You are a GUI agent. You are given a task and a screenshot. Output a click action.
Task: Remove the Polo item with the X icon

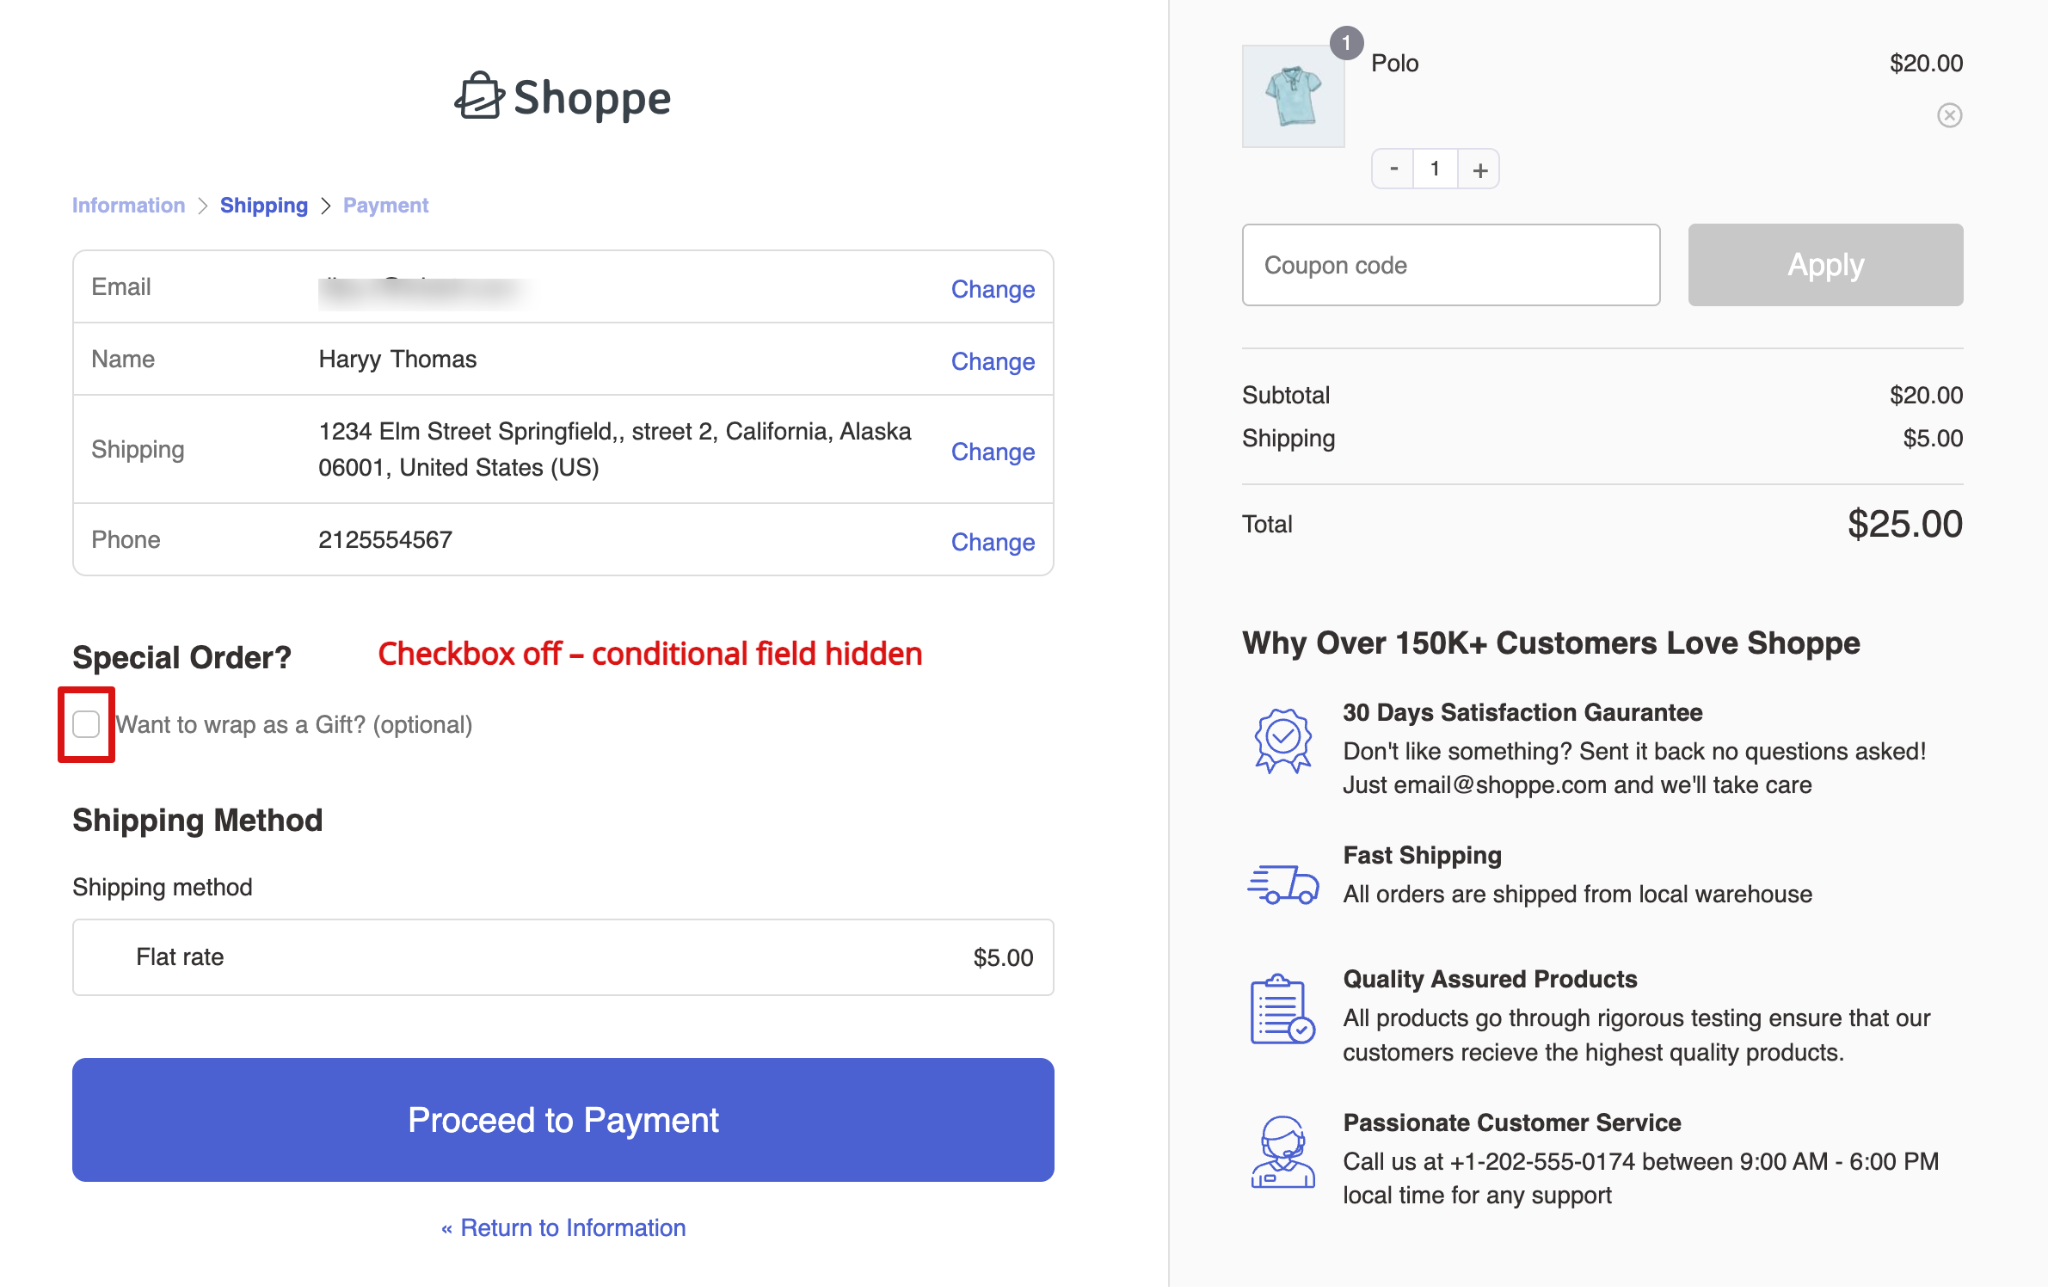(1949, 115)
